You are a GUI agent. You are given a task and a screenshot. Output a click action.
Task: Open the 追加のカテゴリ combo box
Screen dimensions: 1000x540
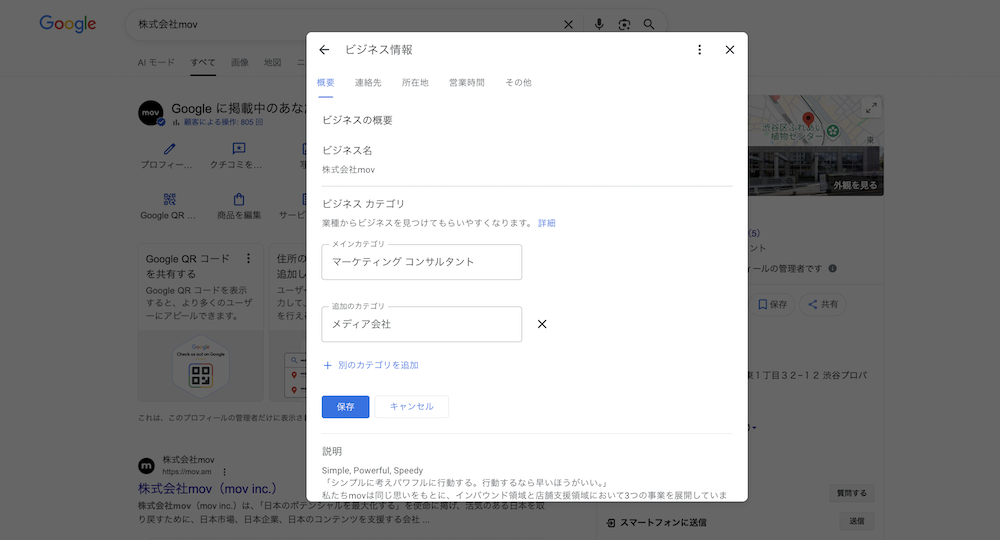click(421, 324)
